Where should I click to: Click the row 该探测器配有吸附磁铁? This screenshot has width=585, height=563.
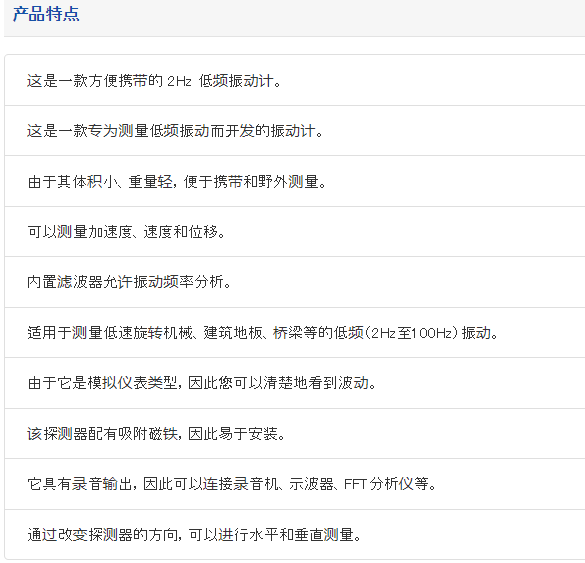(x=295, y=434)
